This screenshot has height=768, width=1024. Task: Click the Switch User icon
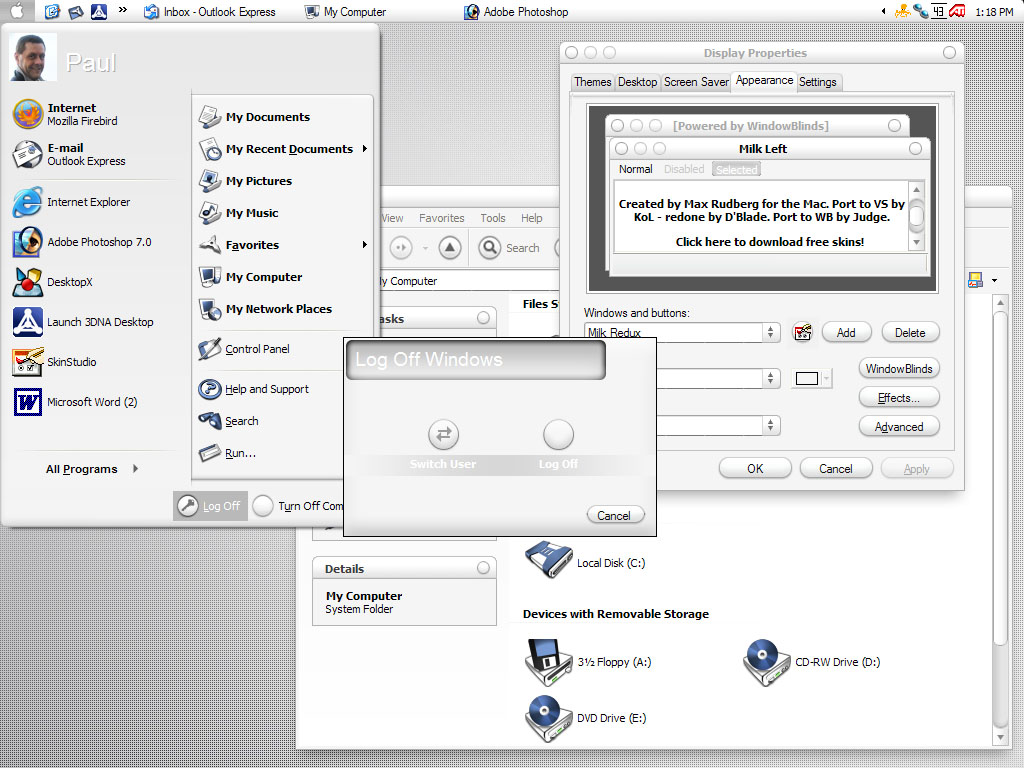443,434
